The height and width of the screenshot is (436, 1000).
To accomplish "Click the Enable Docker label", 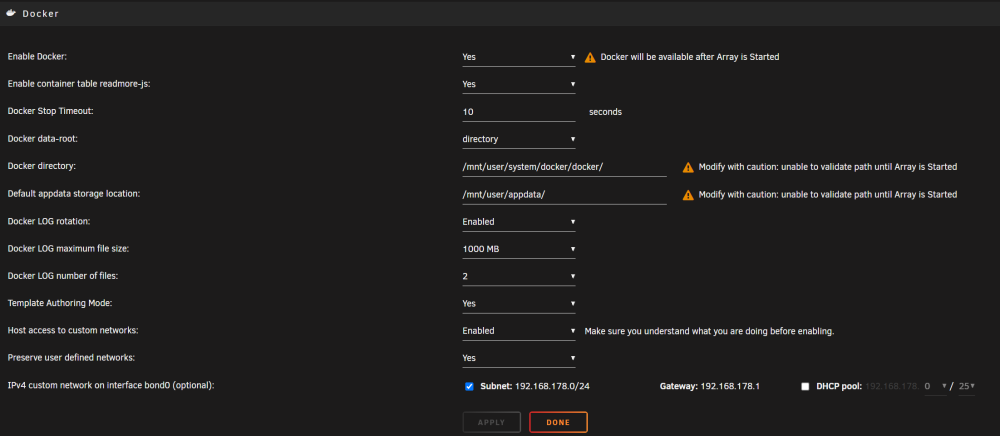I will coord(37,57).
